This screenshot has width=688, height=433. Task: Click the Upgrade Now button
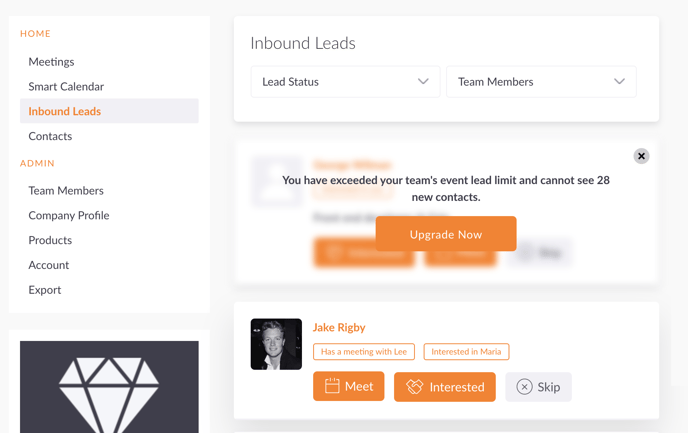tap(446, 234)
